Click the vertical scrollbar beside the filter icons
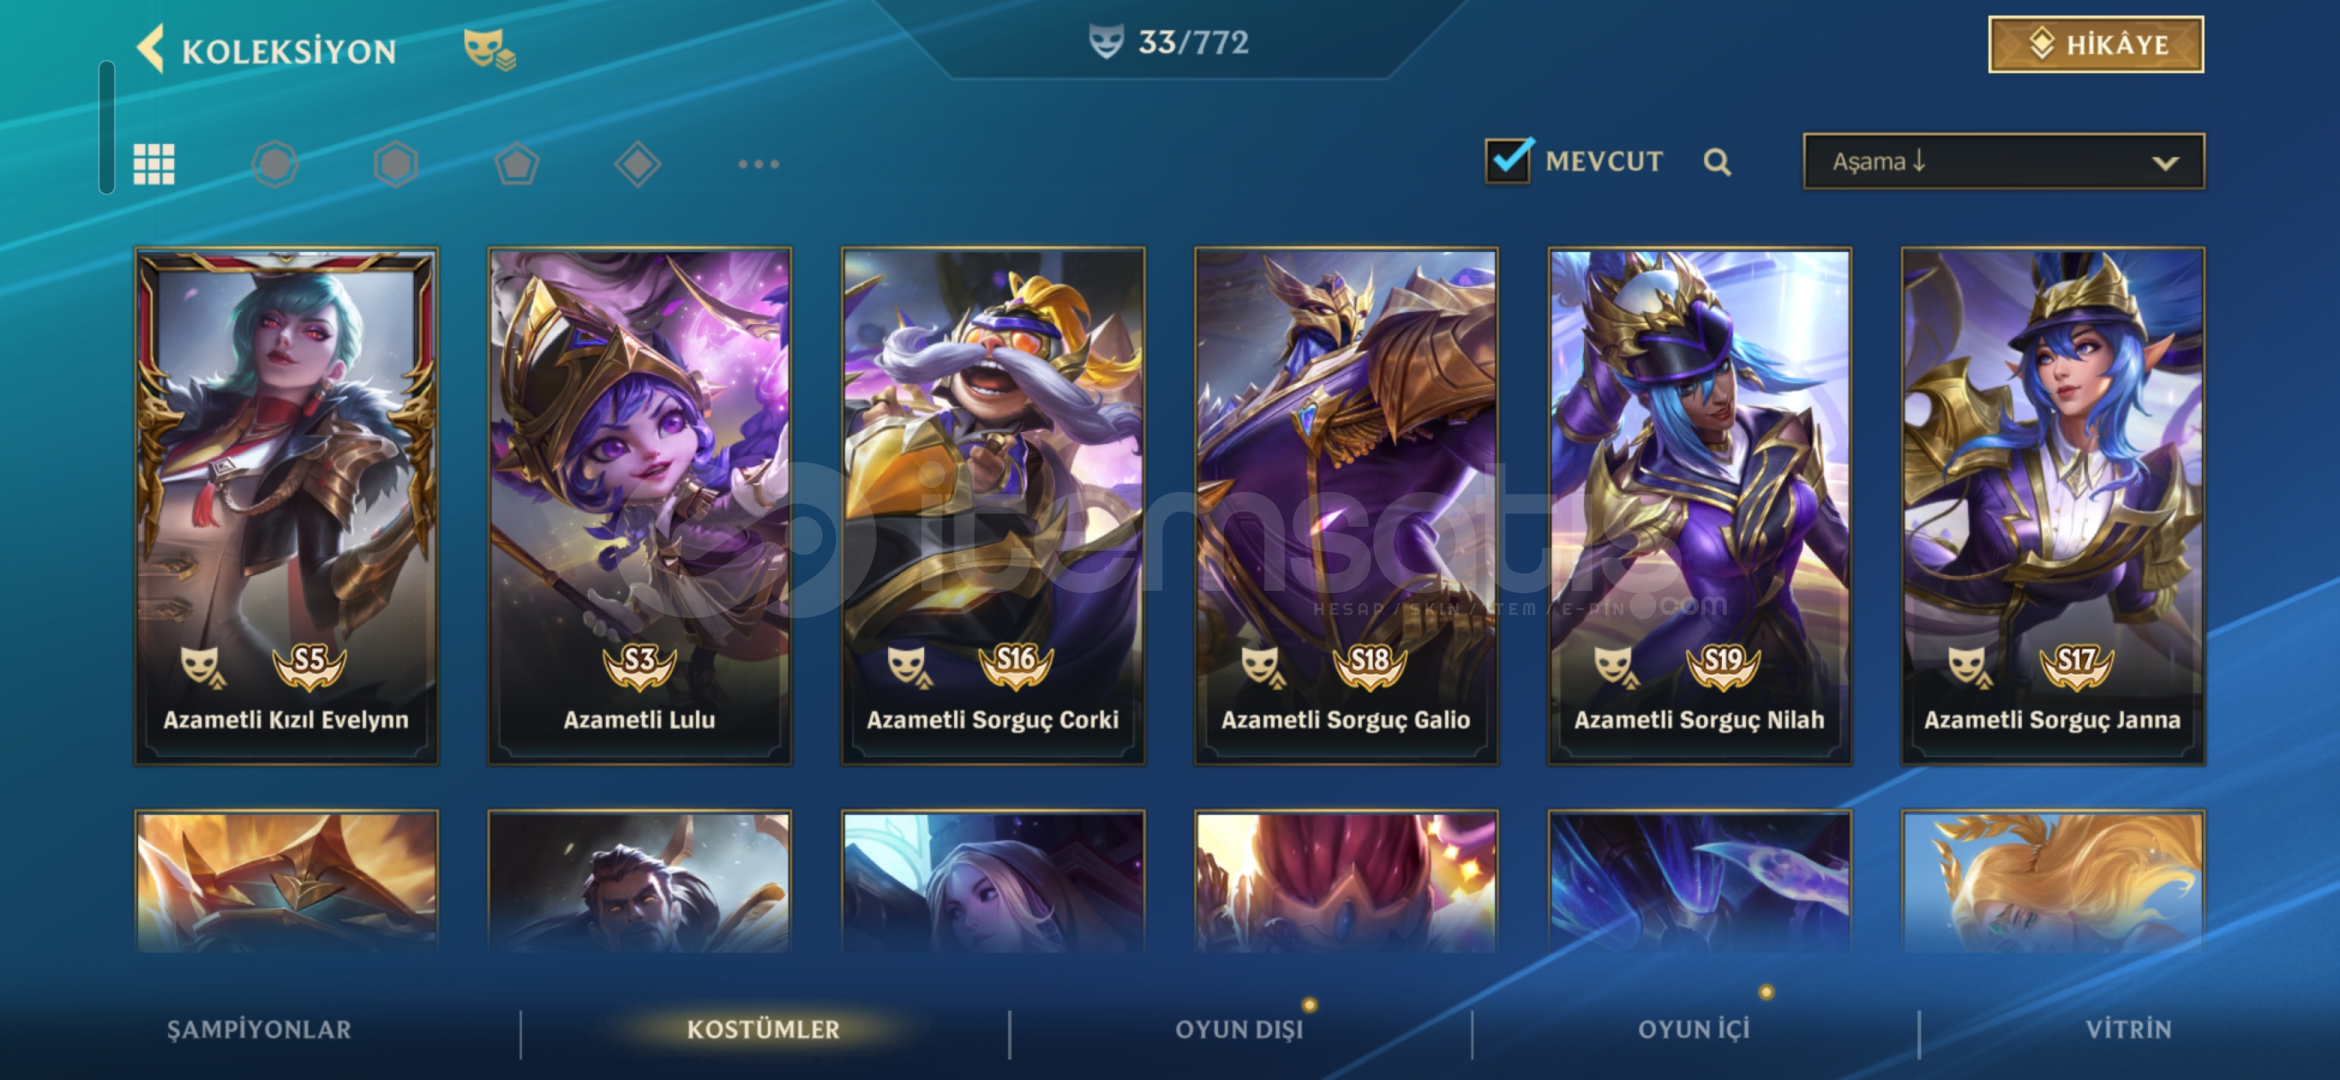The image size is (2340, 1080). (x=107, y=127)
